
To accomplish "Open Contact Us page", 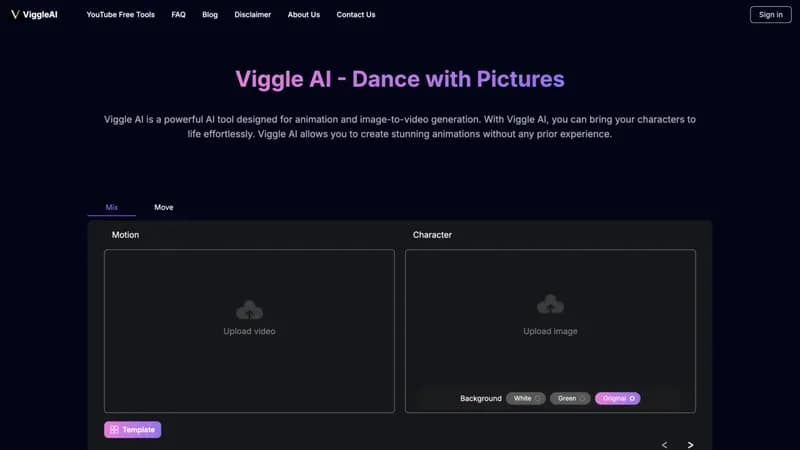I will point(356,15).
